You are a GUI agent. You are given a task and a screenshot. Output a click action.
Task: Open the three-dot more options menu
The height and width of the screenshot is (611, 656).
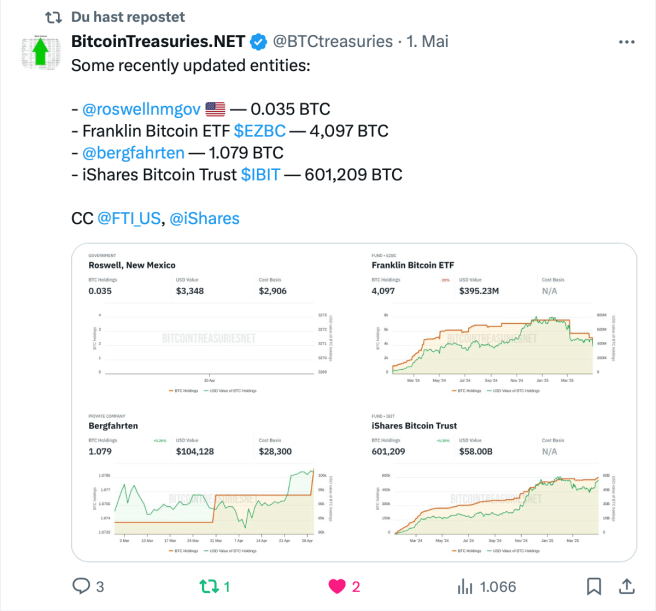pyautogui.click(x=627, y=43)
